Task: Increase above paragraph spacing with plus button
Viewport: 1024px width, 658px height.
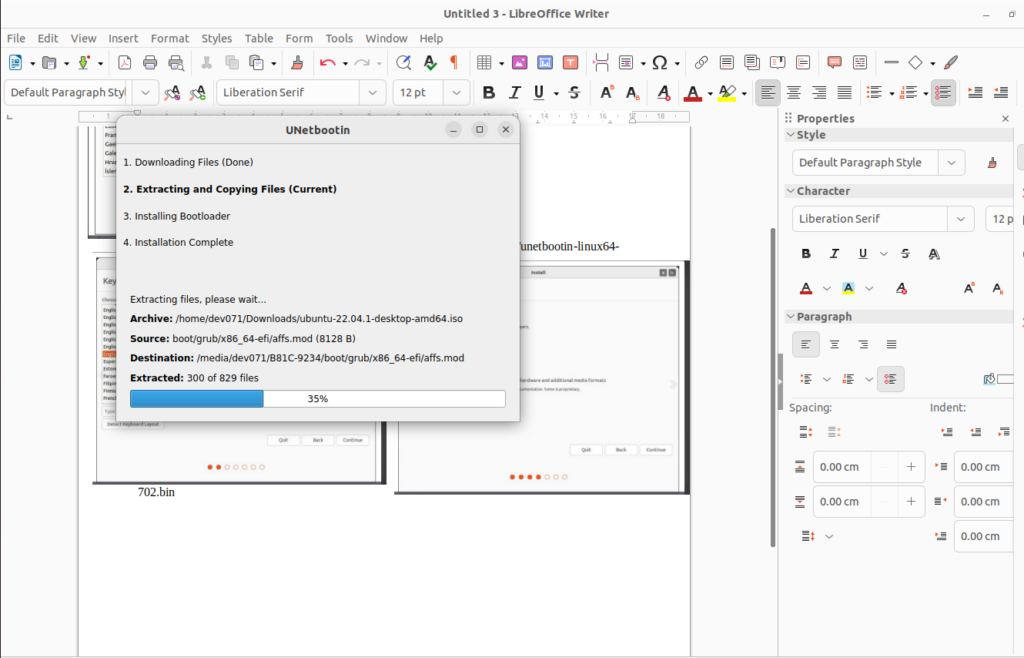Action: click(x=911, y=467)
